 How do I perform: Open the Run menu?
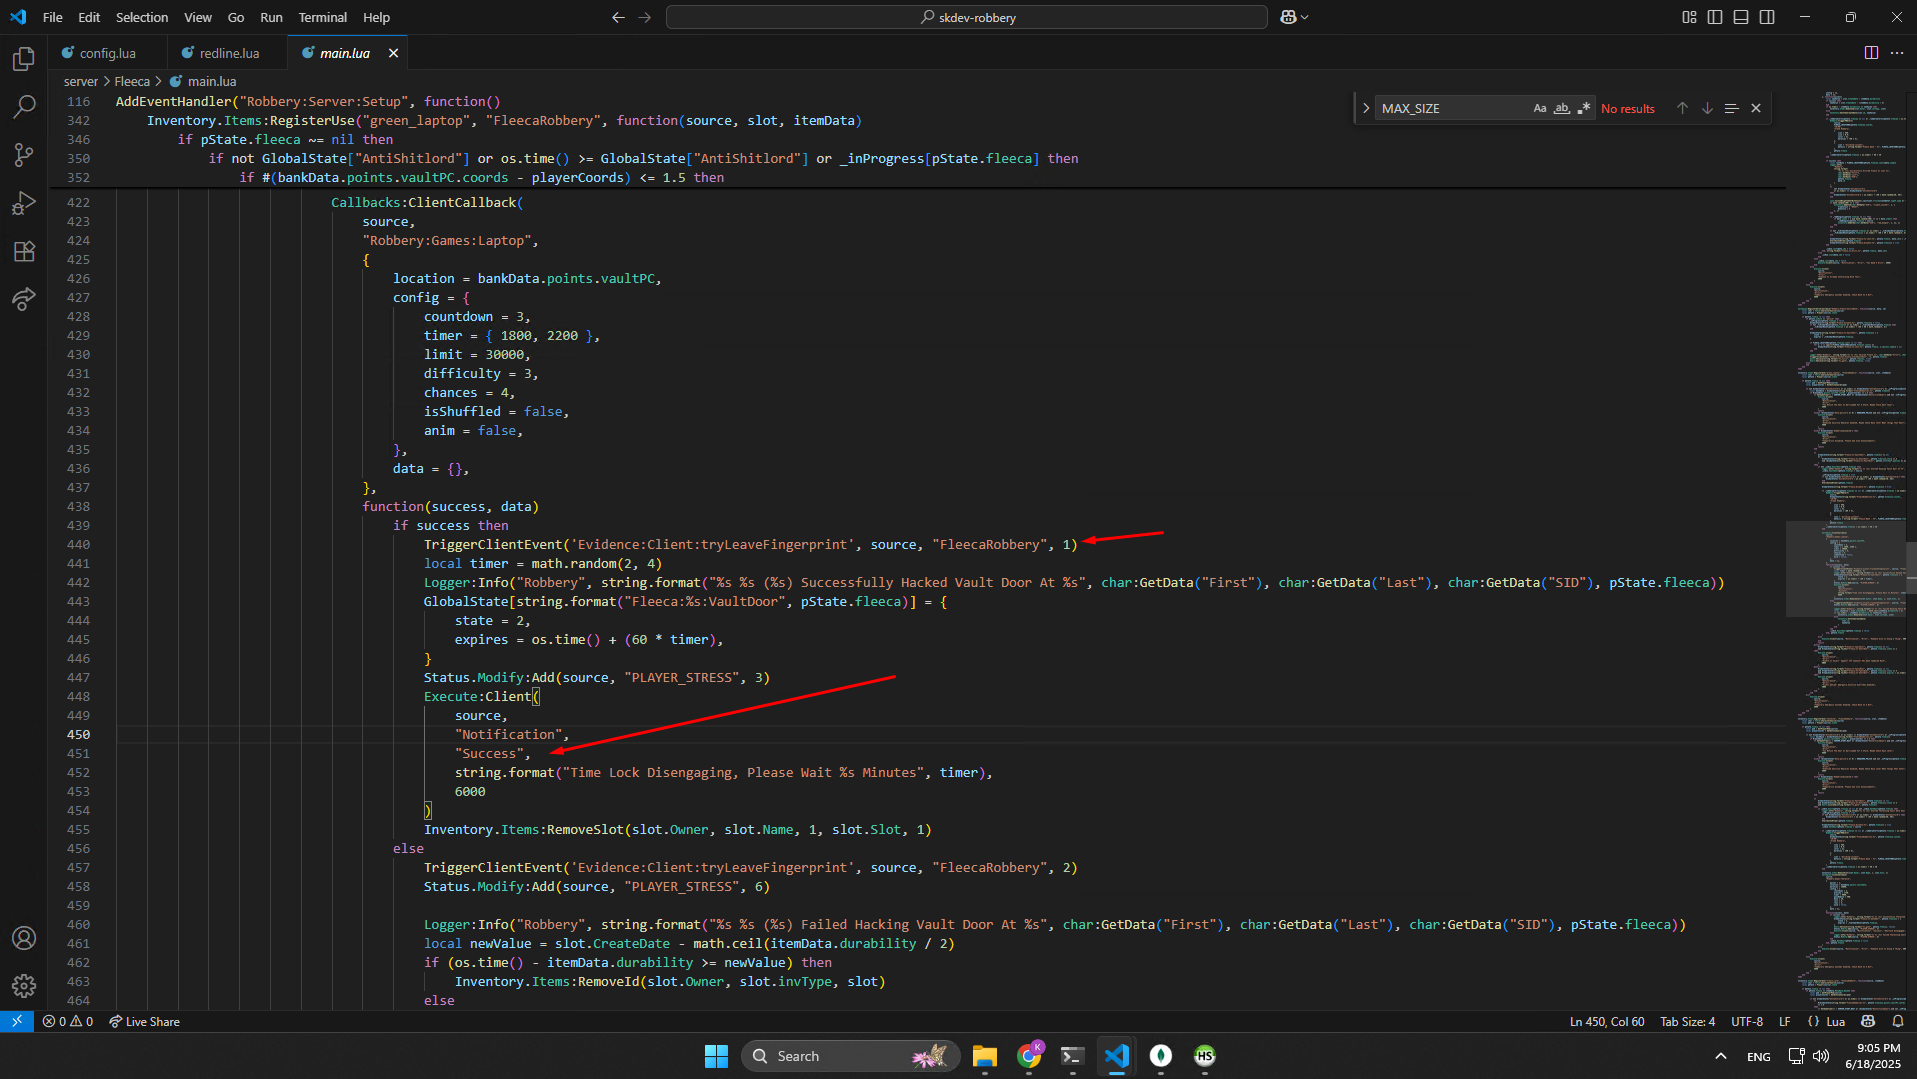[x=271, y=17]
